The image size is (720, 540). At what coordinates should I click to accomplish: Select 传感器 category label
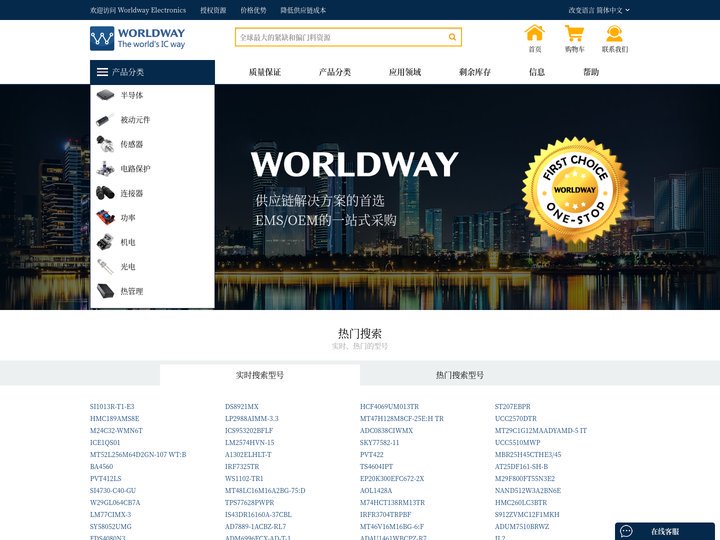[132, 144]
